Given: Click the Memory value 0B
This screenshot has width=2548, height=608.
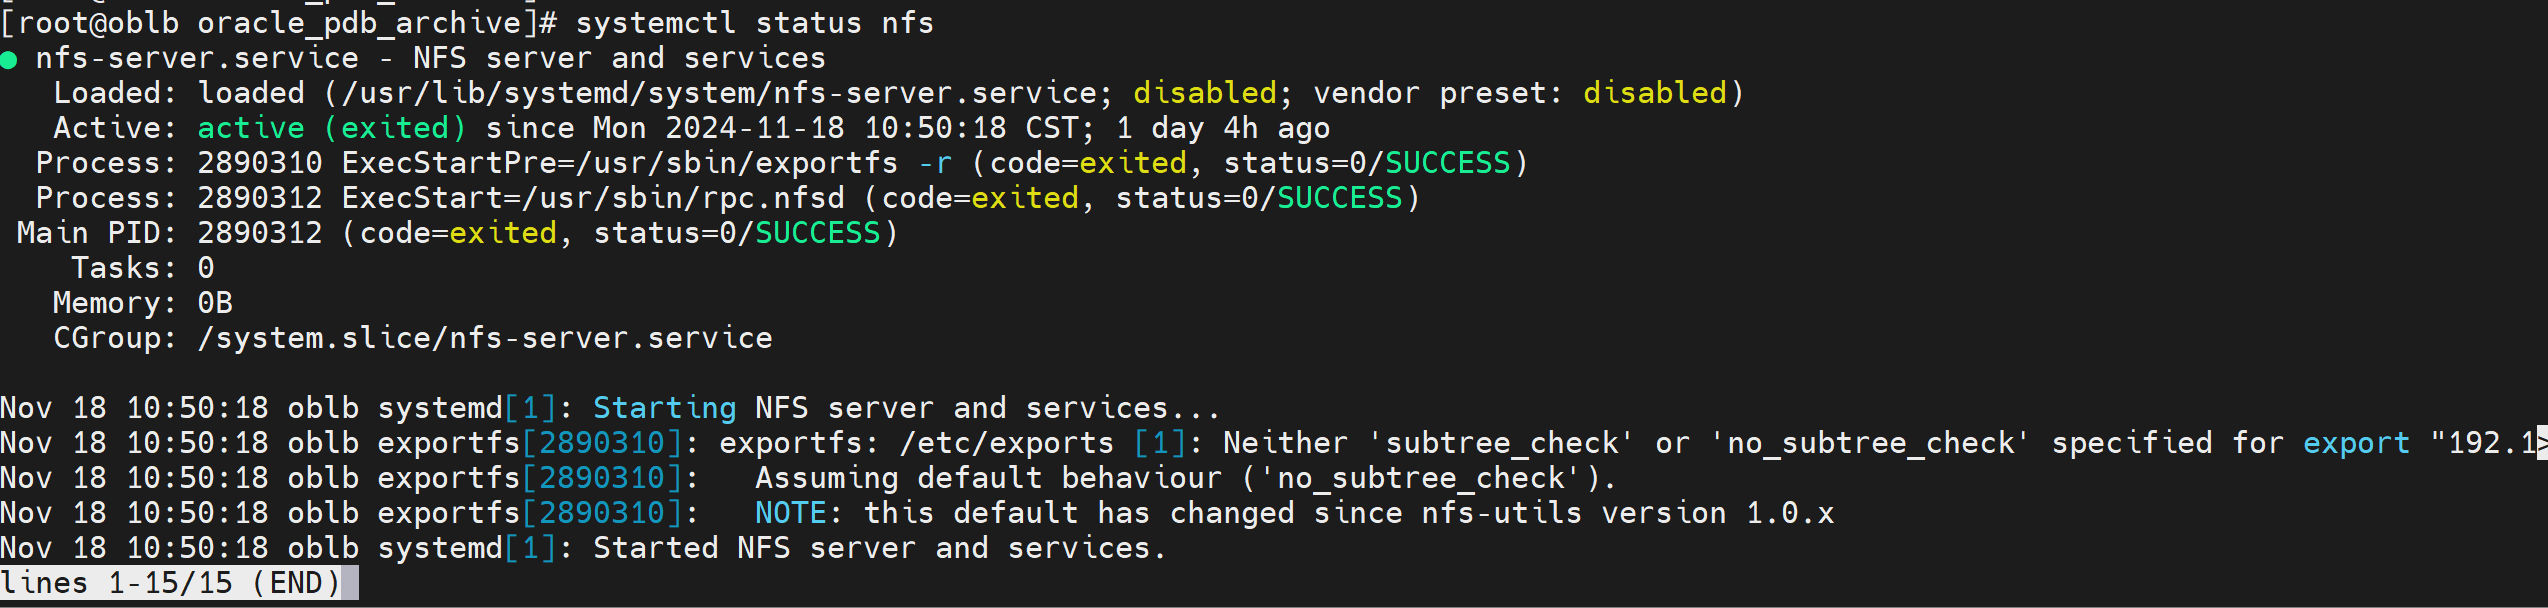Looking at the screenshot, I should [215, 303].
